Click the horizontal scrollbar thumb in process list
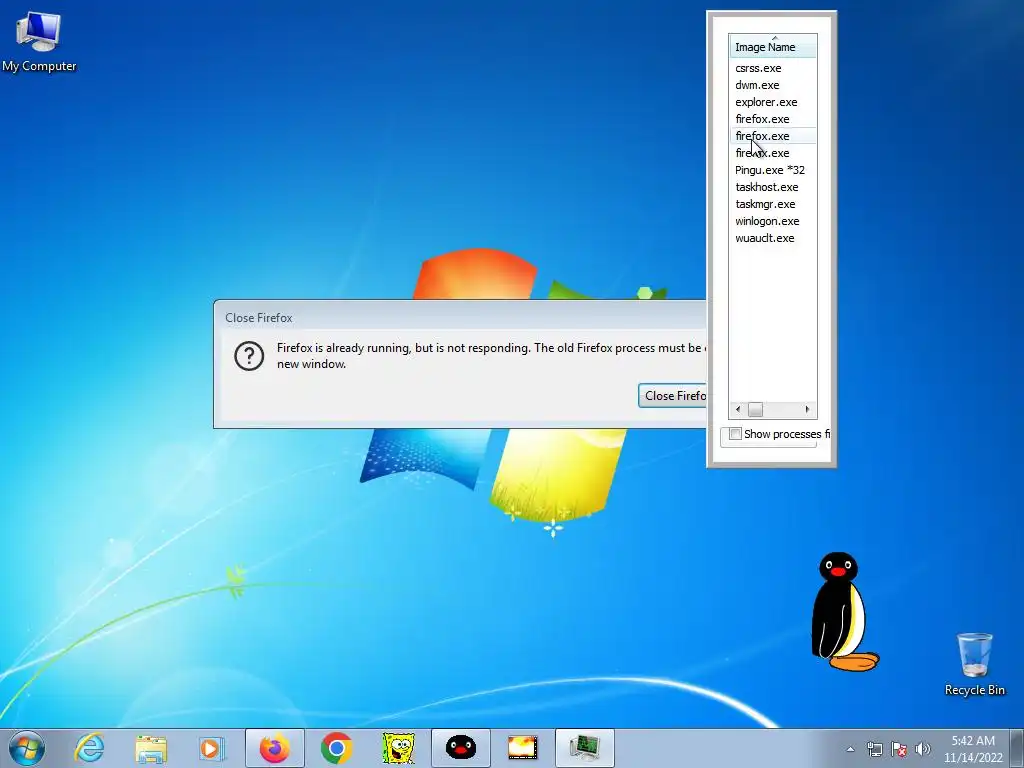Screen dimensions: 1024x768 tap(755, 409)
